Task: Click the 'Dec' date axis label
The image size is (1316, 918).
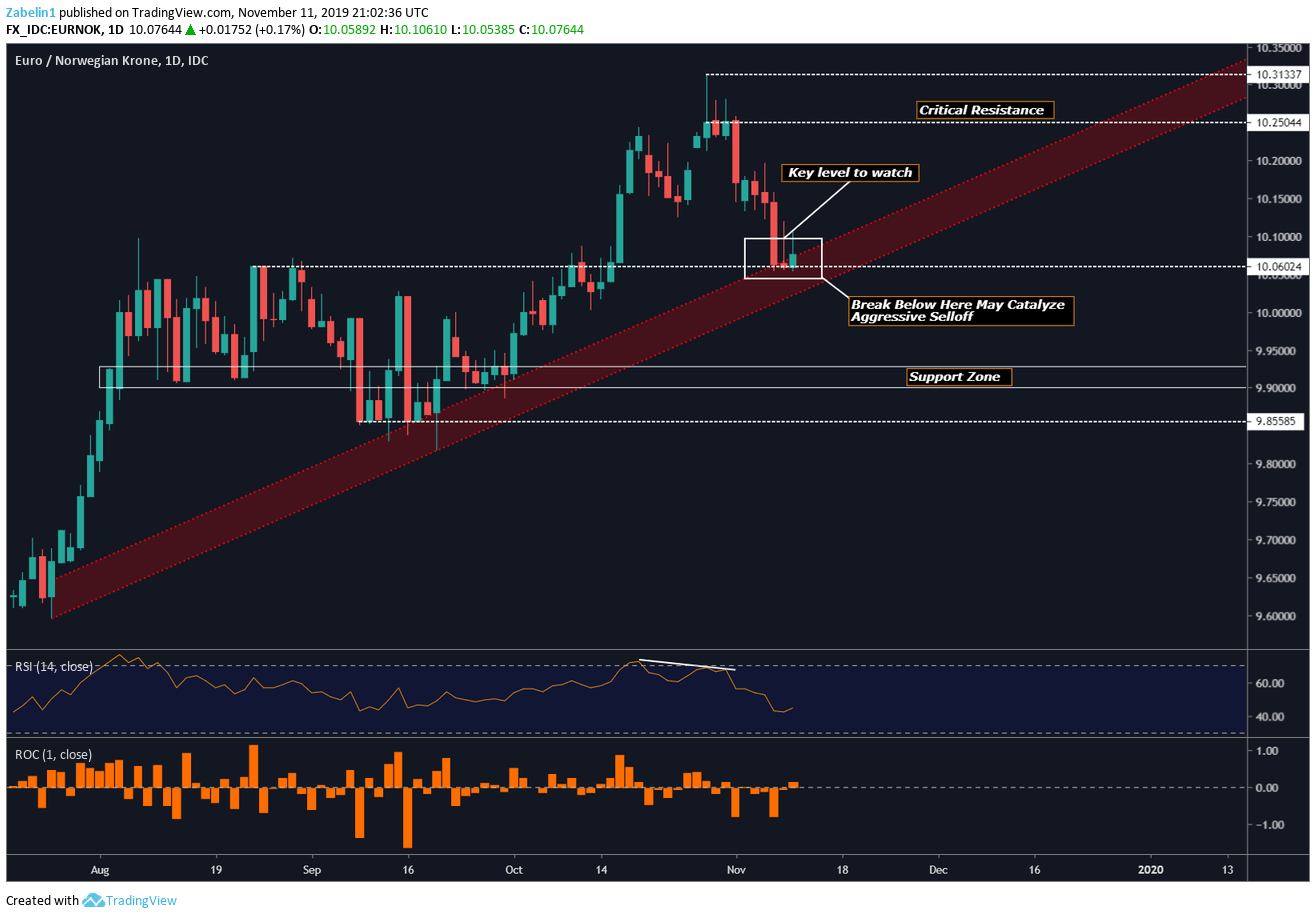Action: (x=939, y=870)
